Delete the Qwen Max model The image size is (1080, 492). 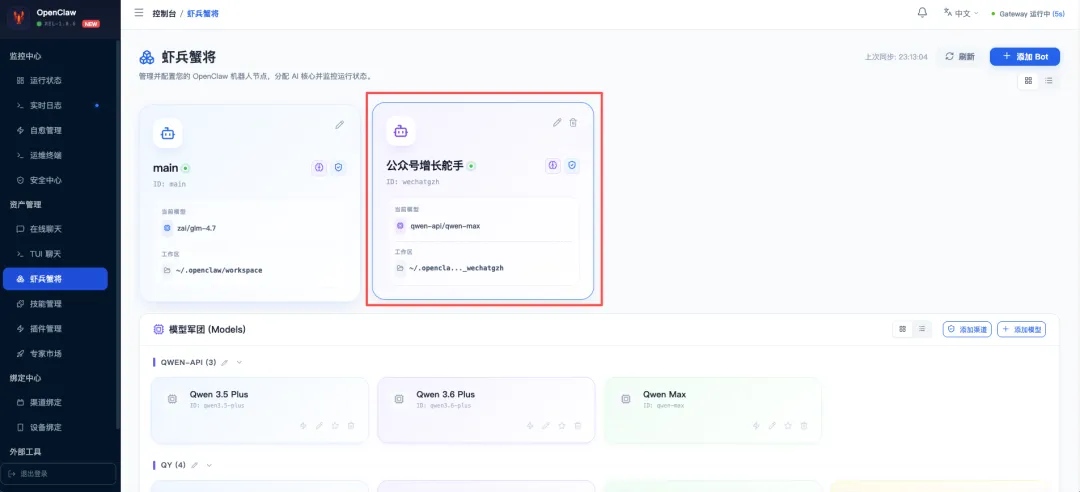point(804,426)
